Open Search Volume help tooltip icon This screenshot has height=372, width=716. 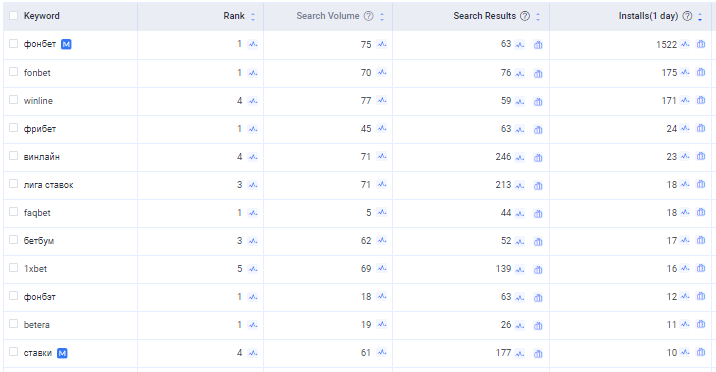coord(369,16)
